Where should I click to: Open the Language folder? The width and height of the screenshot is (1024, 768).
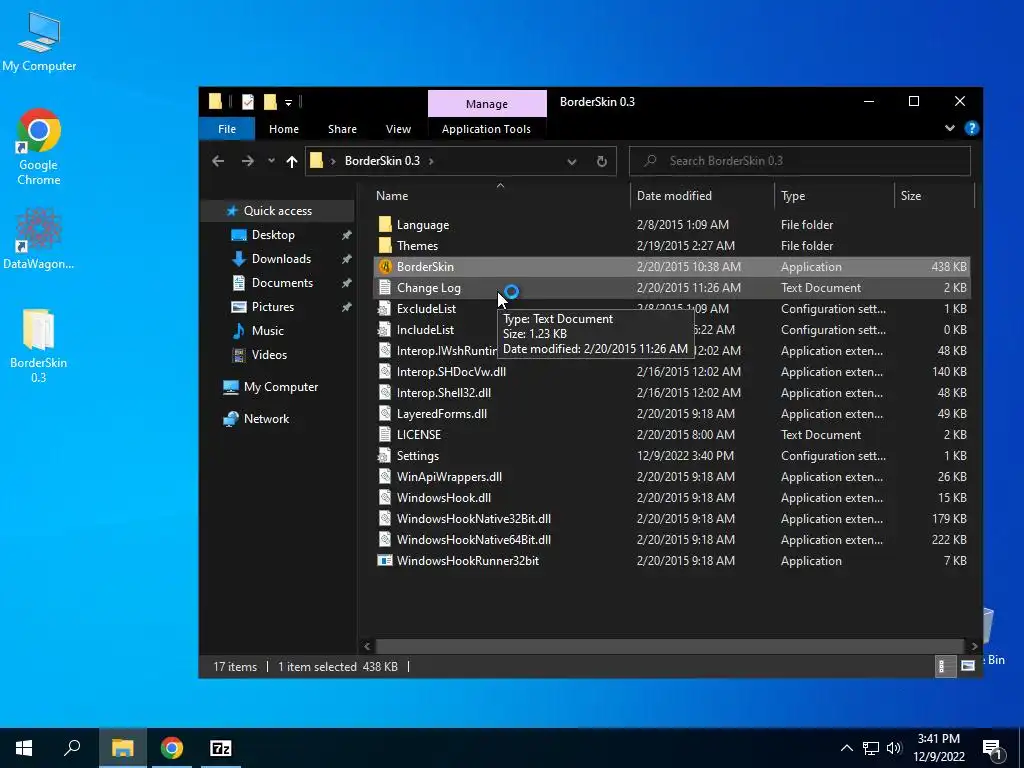click(x=671, y=225)
